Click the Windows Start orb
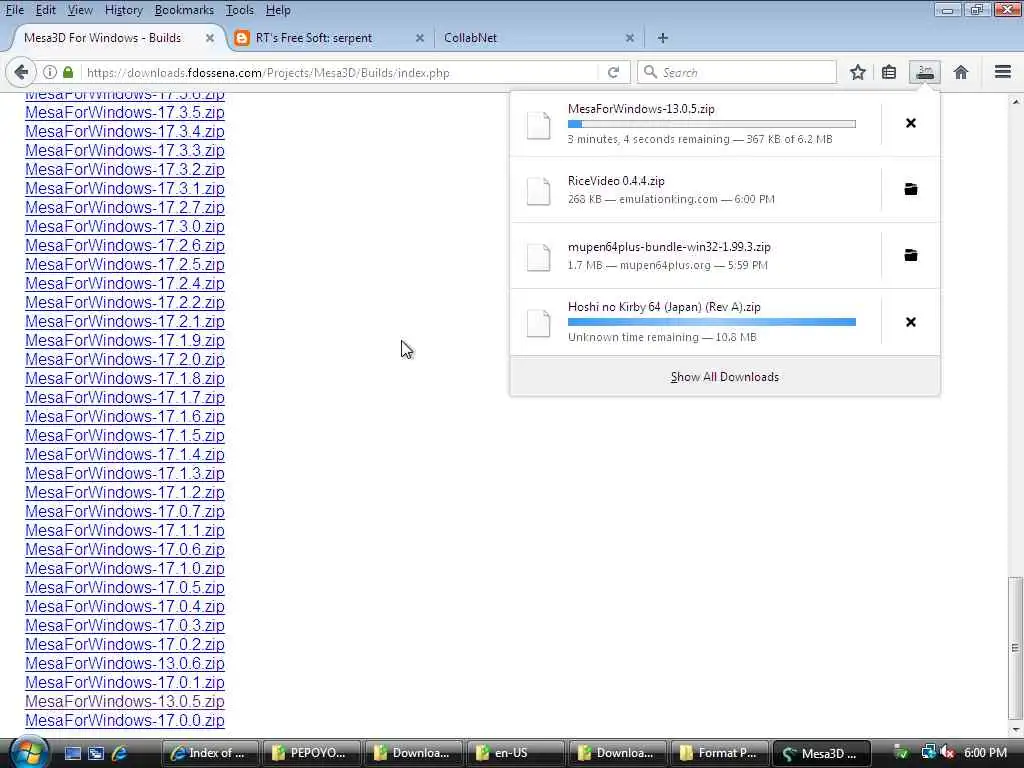The width and height of the screenshot is (1024, 768). click(28, 752)
